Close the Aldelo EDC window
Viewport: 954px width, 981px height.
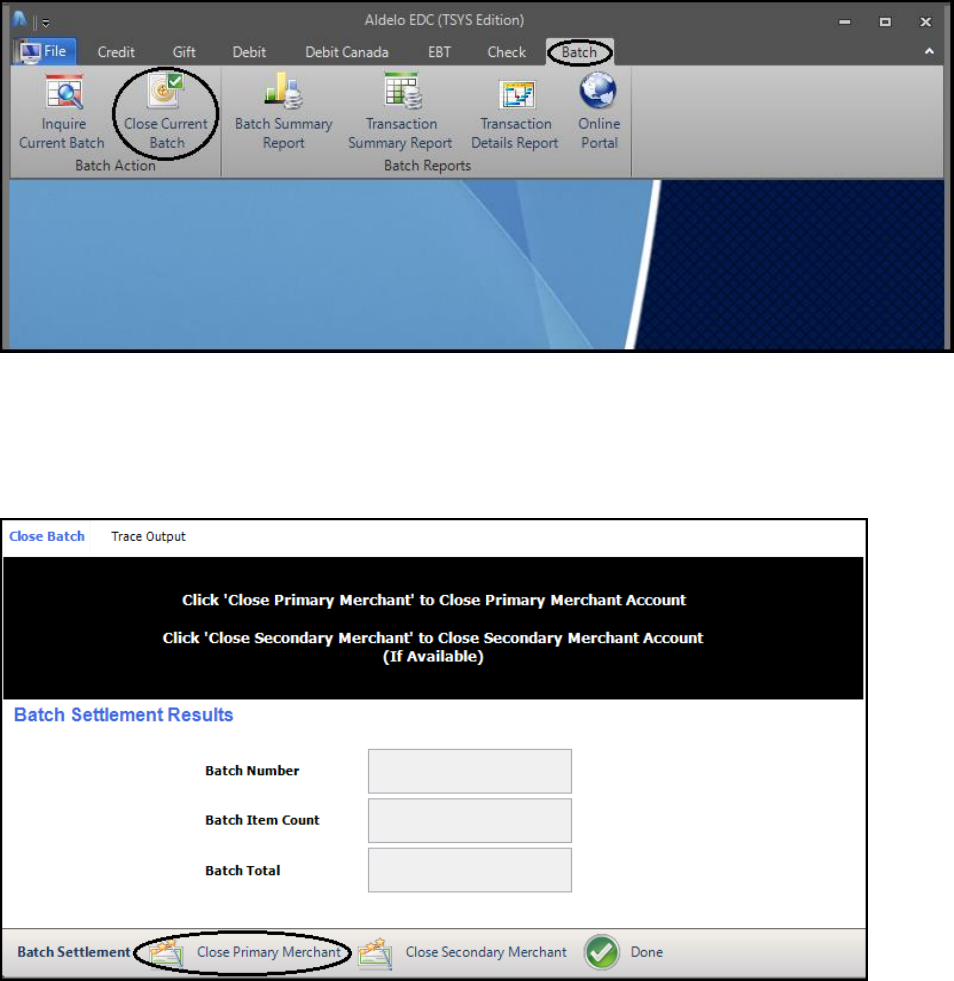coord(926,22)
